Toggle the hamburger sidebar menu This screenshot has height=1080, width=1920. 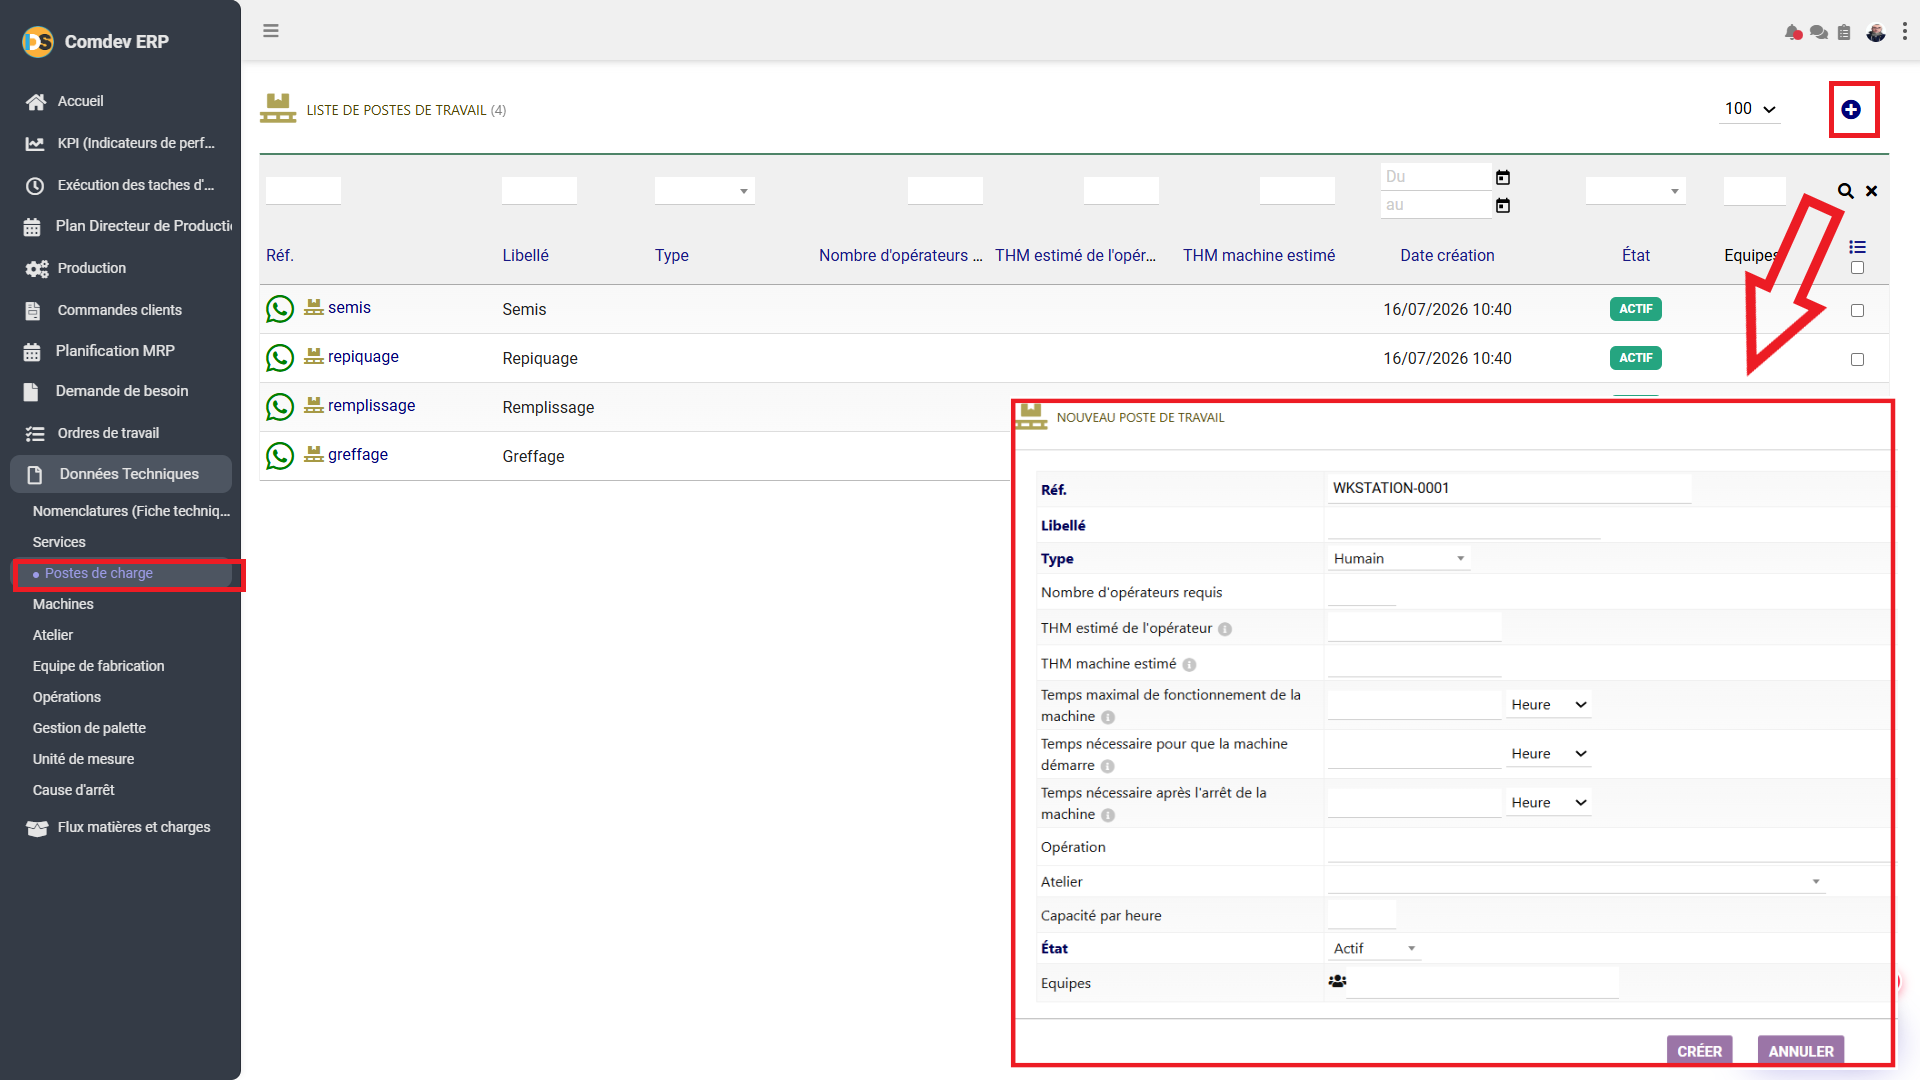click(x=271, y=31)
